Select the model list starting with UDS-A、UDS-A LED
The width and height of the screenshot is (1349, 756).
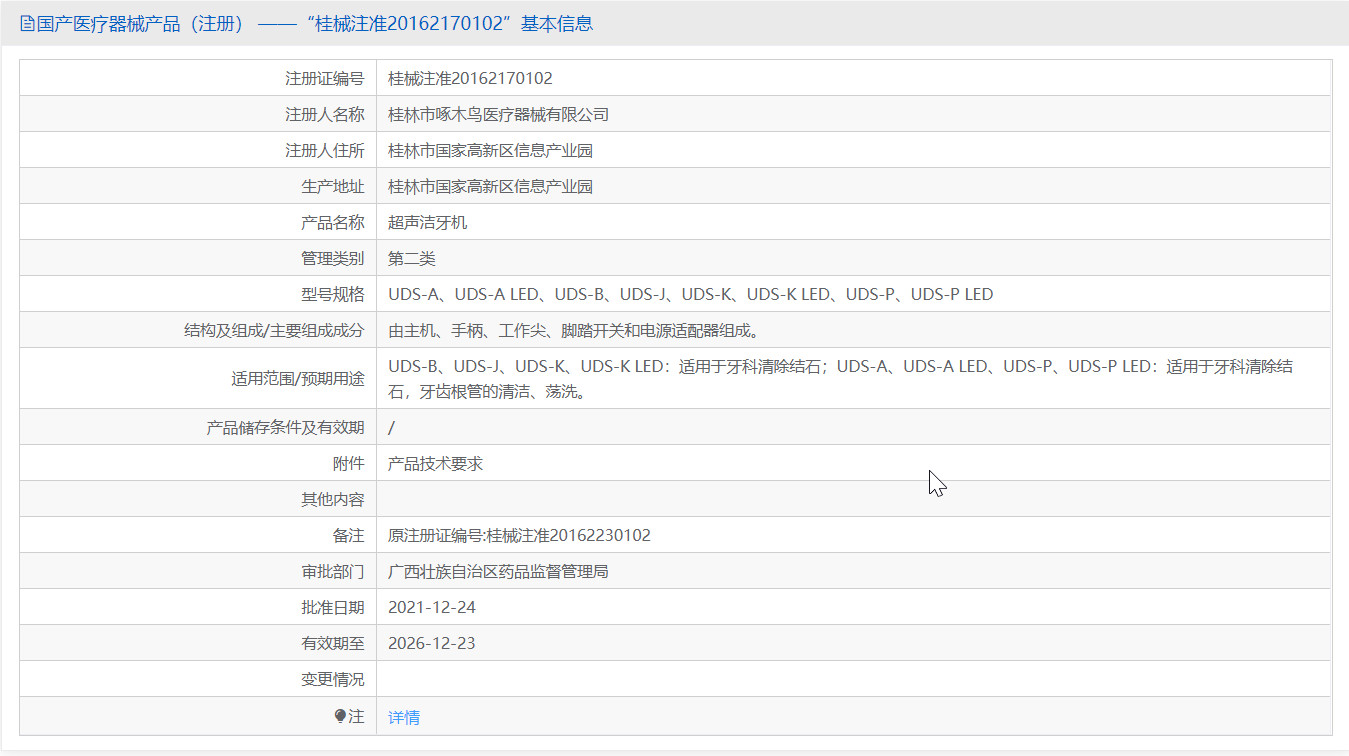[x=690, y=294]
